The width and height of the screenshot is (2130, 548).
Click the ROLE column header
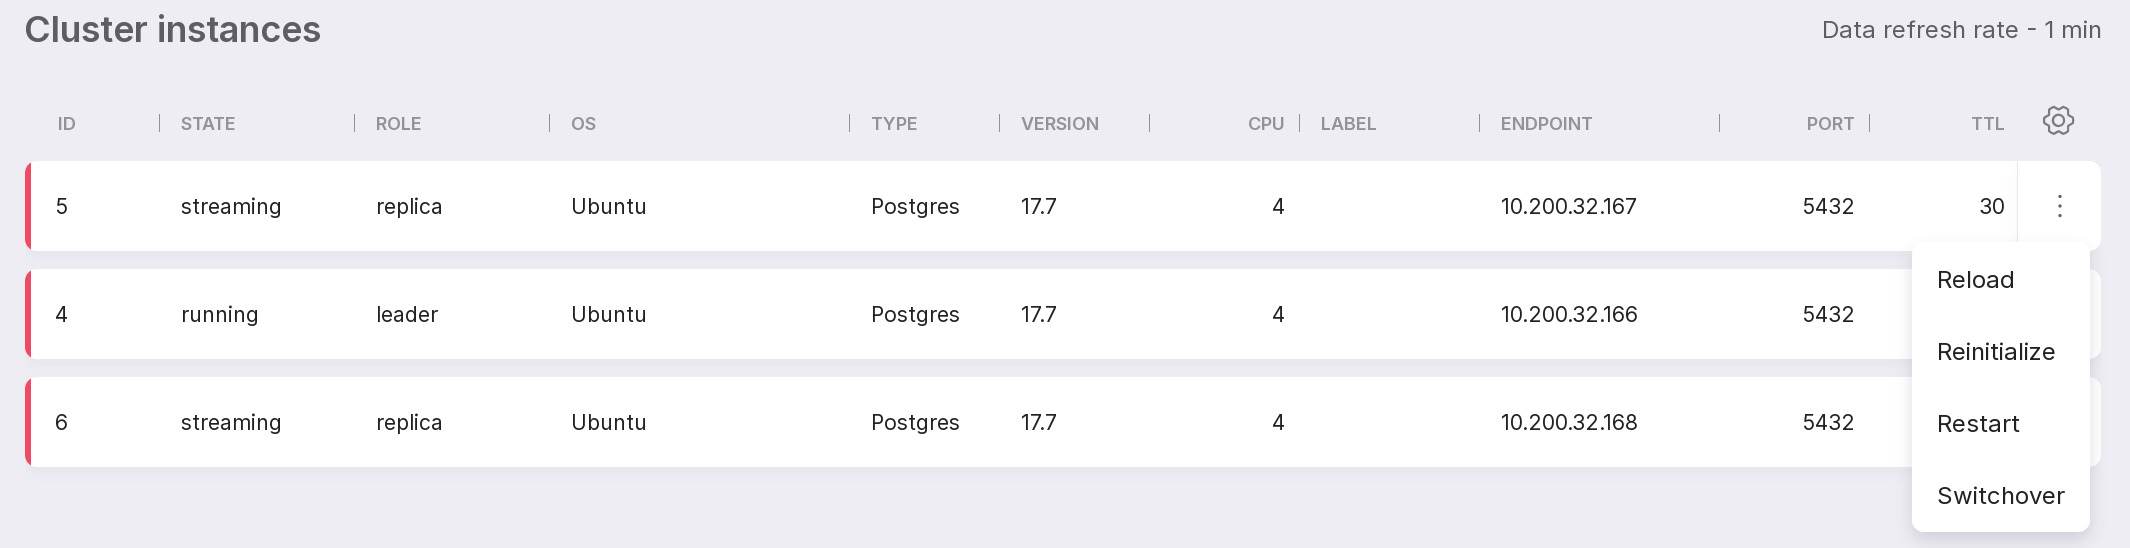398,124
